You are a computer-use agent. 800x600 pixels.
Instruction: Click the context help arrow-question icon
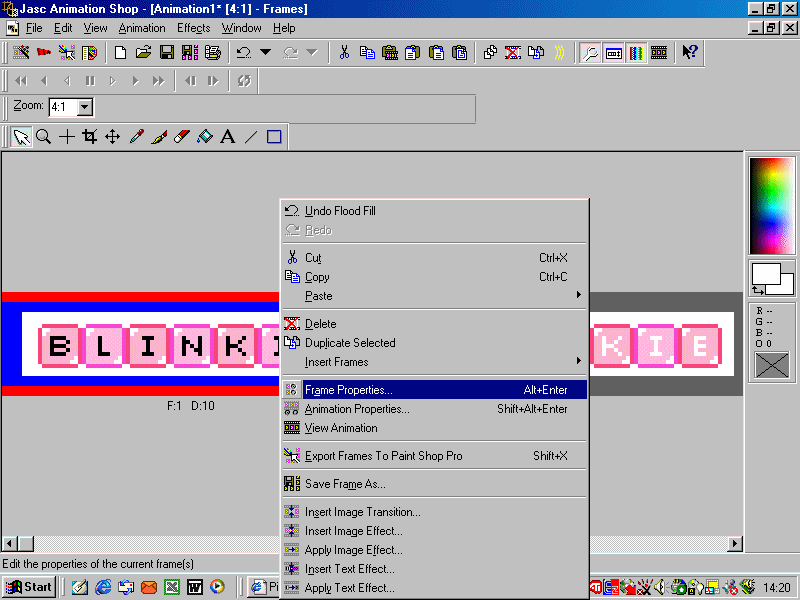690,53
